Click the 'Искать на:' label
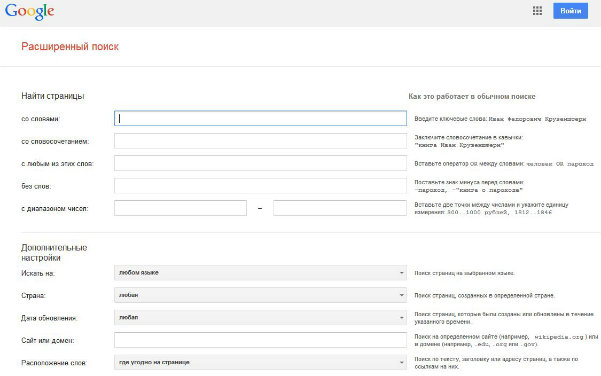Screen dimensions: 601x376 [38, 273]
